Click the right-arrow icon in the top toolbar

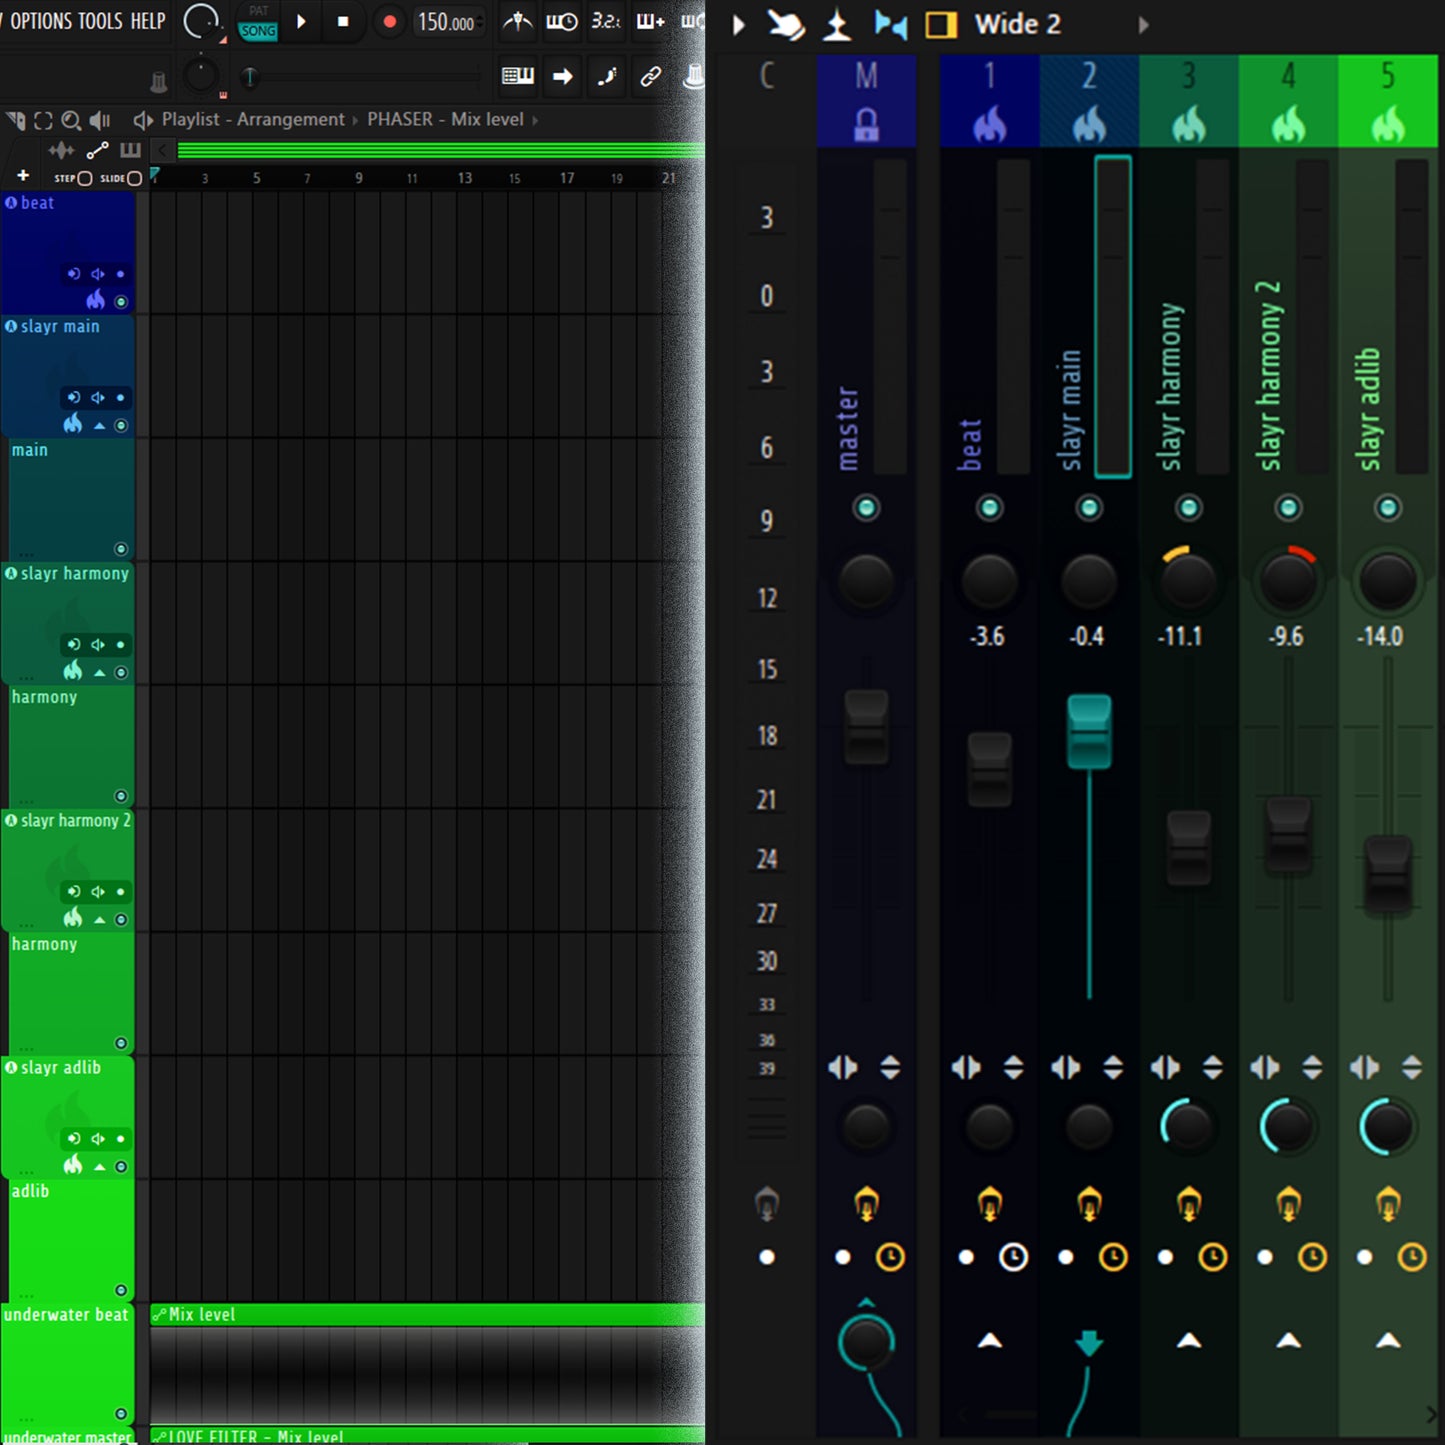(563, 76)
